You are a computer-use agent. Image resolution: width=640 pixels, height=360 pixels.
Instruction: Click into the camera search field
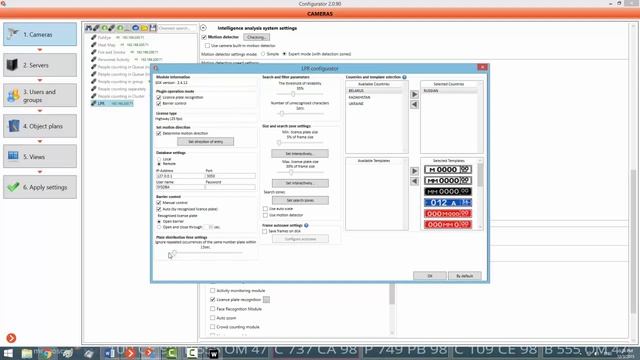tap(176, 28)
